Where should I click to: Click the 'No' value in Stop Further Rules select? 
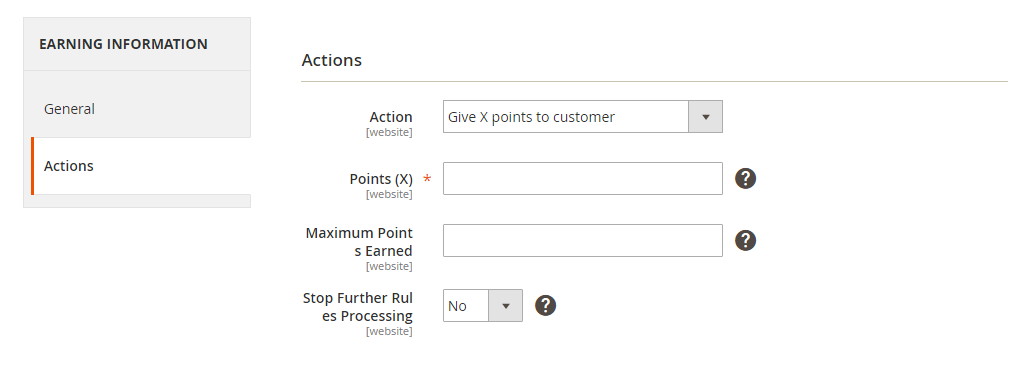[x=458, y=306]
